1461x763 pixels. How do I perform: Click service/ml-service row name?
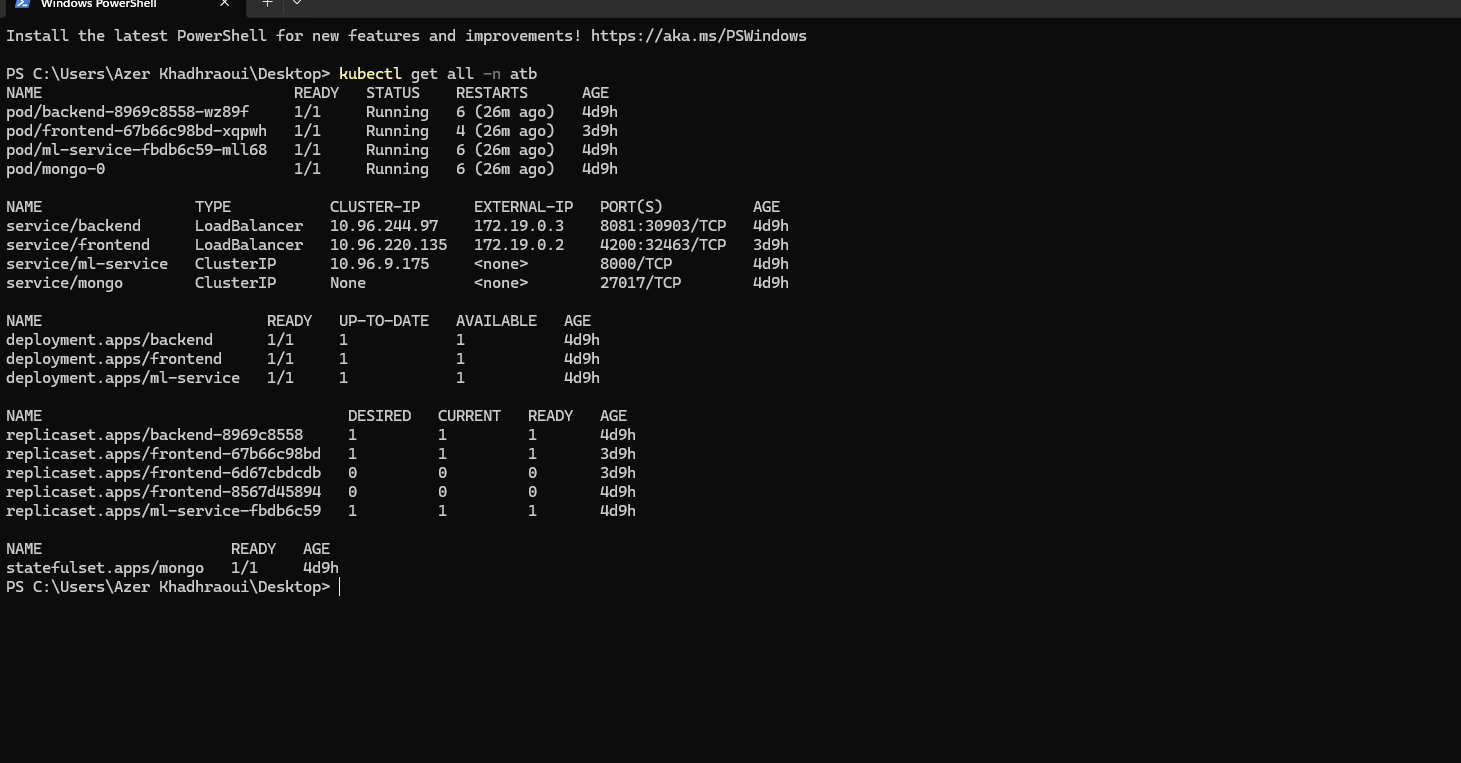(87, 264)
